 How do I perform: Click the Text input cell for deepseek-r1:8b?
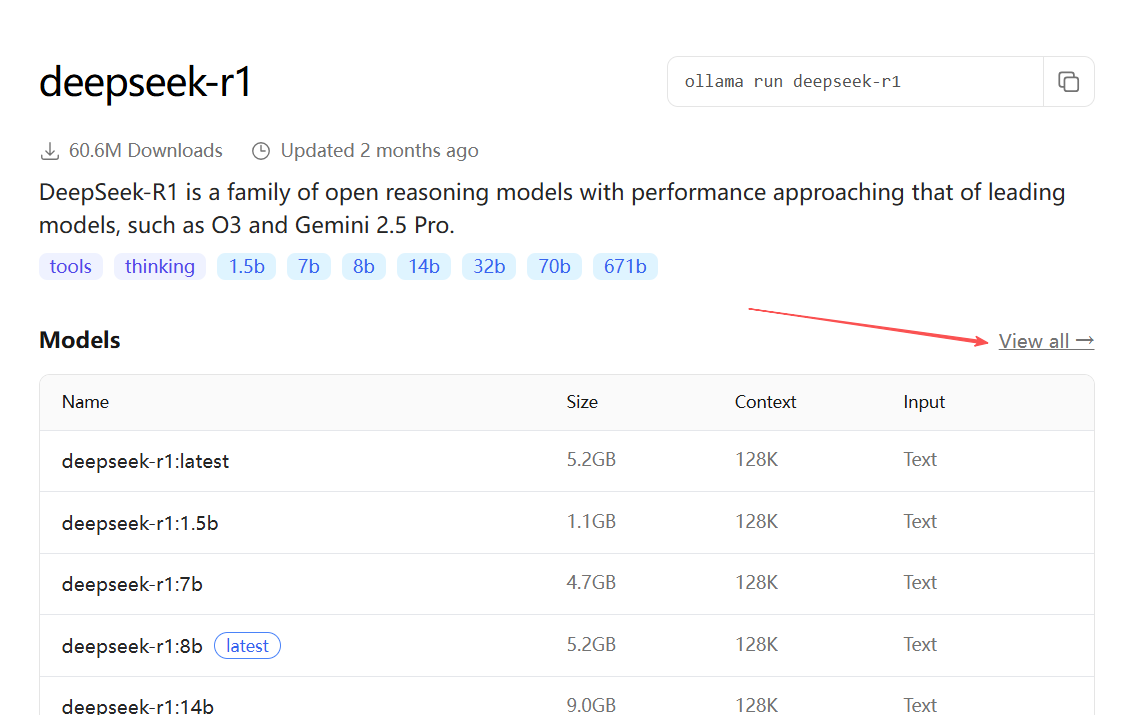(920, 644)
